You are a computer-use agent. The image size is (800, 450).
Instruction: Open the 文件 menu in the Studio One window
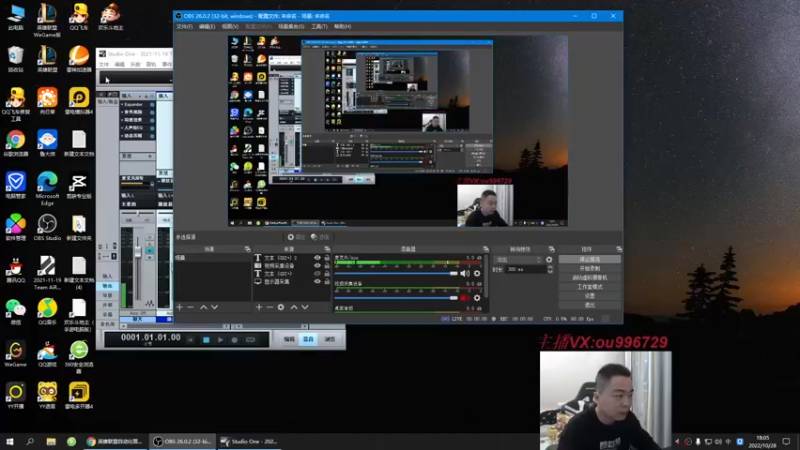(x=104, y=65)
